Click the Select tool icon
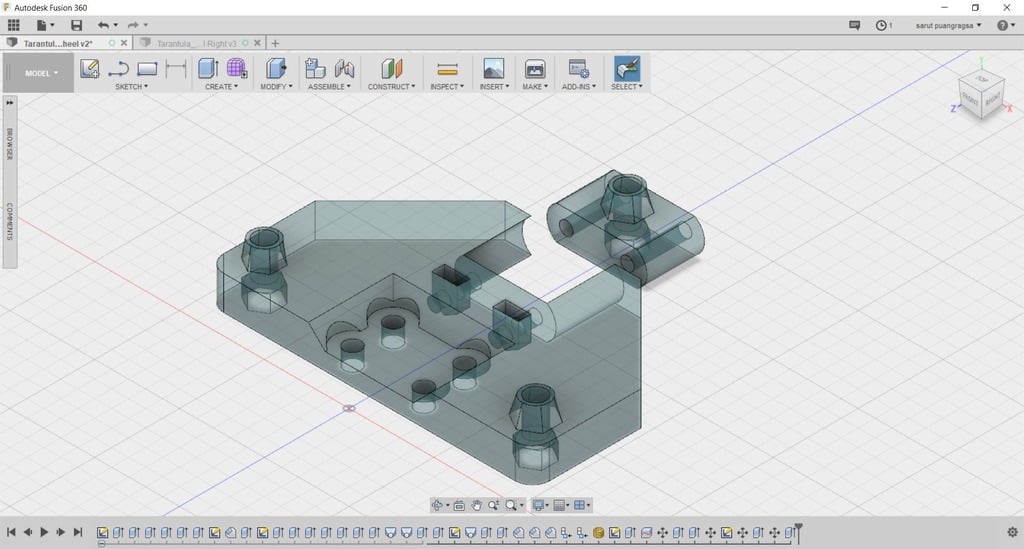This screenshot has width=1024, height=549. 627,69
